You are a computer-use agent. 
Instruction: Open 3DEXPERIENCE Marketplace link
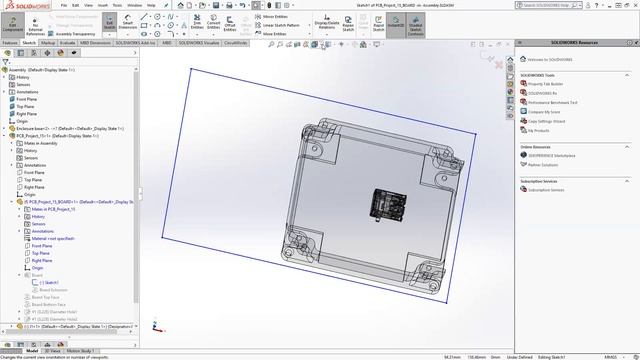552,156
